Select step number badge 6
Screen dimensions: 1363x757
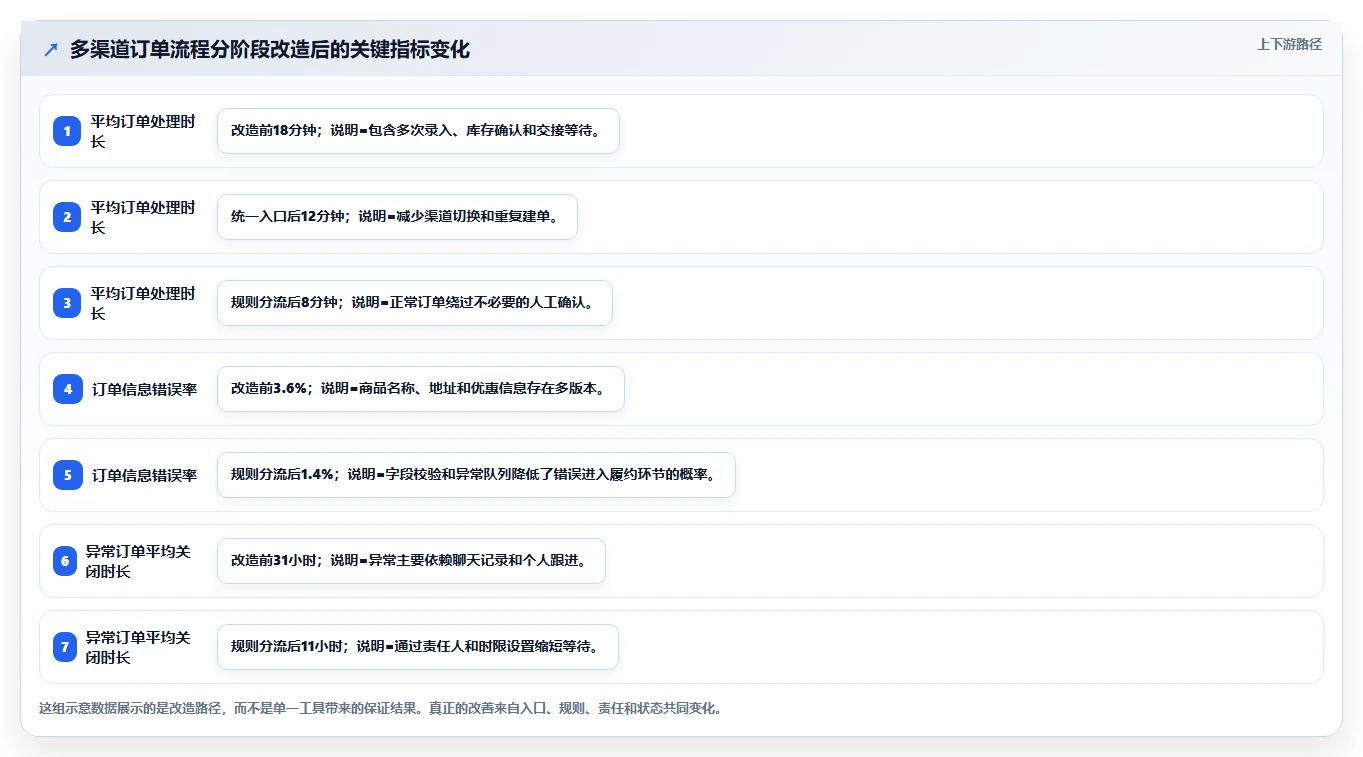[x=65, y=561]
